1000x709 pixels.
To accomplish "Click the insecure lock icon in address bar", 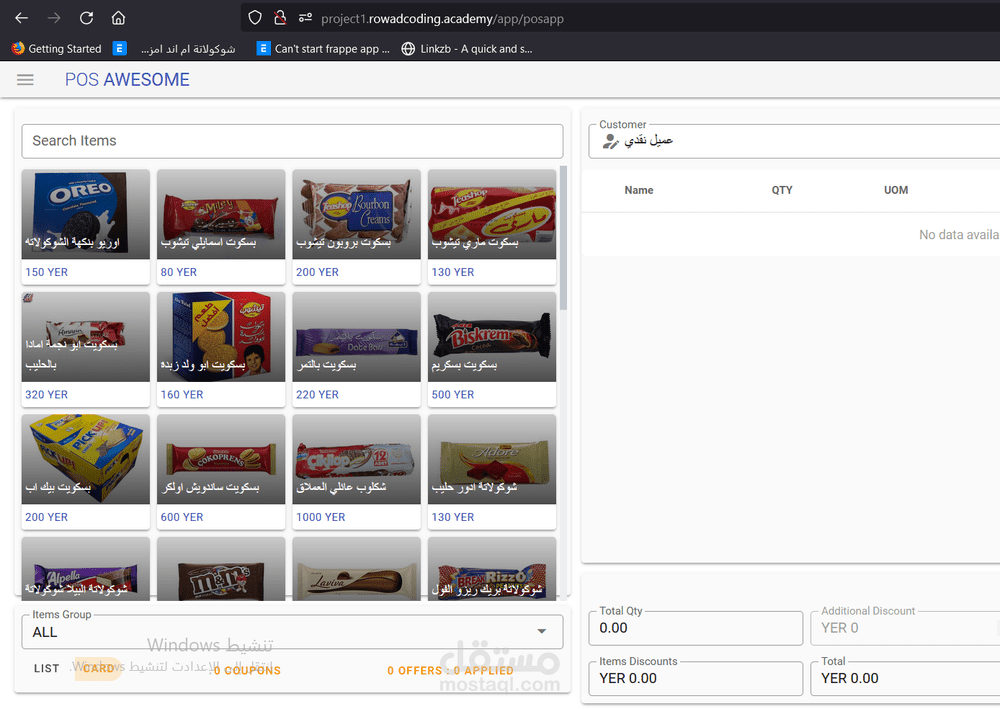I will [x=279, y=18].
